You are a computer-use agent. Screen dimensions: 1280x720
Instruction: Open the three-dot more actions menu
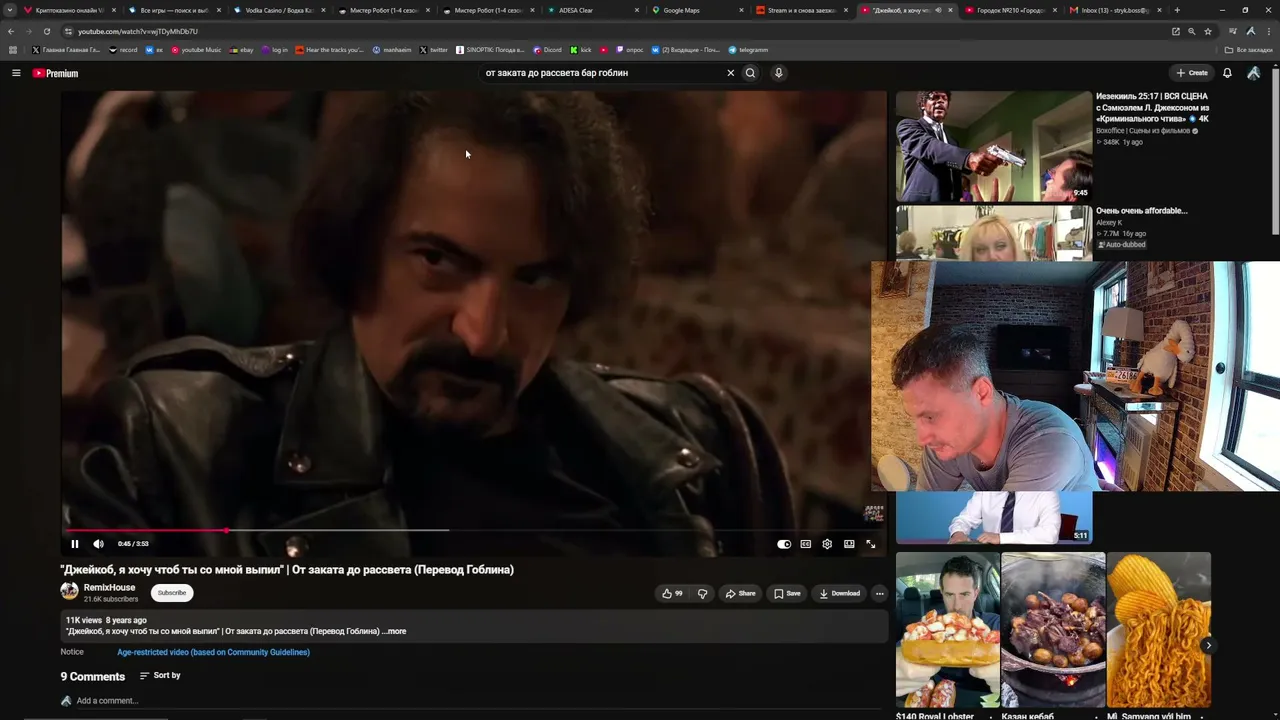coord(880,593)
